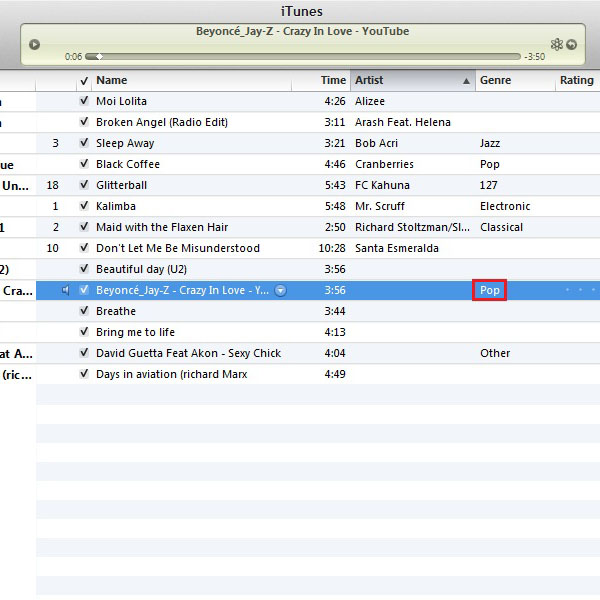The width and height of the screenshot is (600, 600).
Task: Select Don't Let Me Be Misunderstood
Action: click(178, 248)
